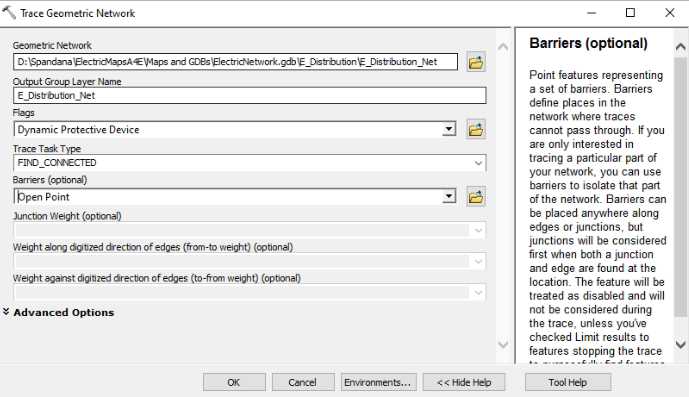Image resolution: width=689 pixels, height=397 pixels.
Task: Click the Cancel button
Action: tap(303, 382)
